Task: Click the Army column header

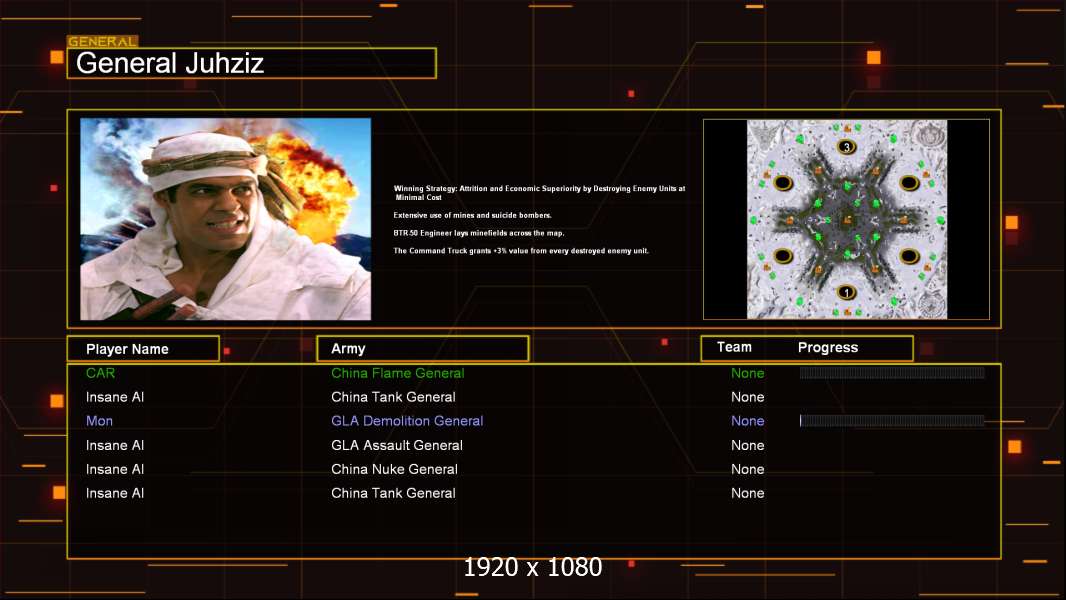Action: coord(423,349)
